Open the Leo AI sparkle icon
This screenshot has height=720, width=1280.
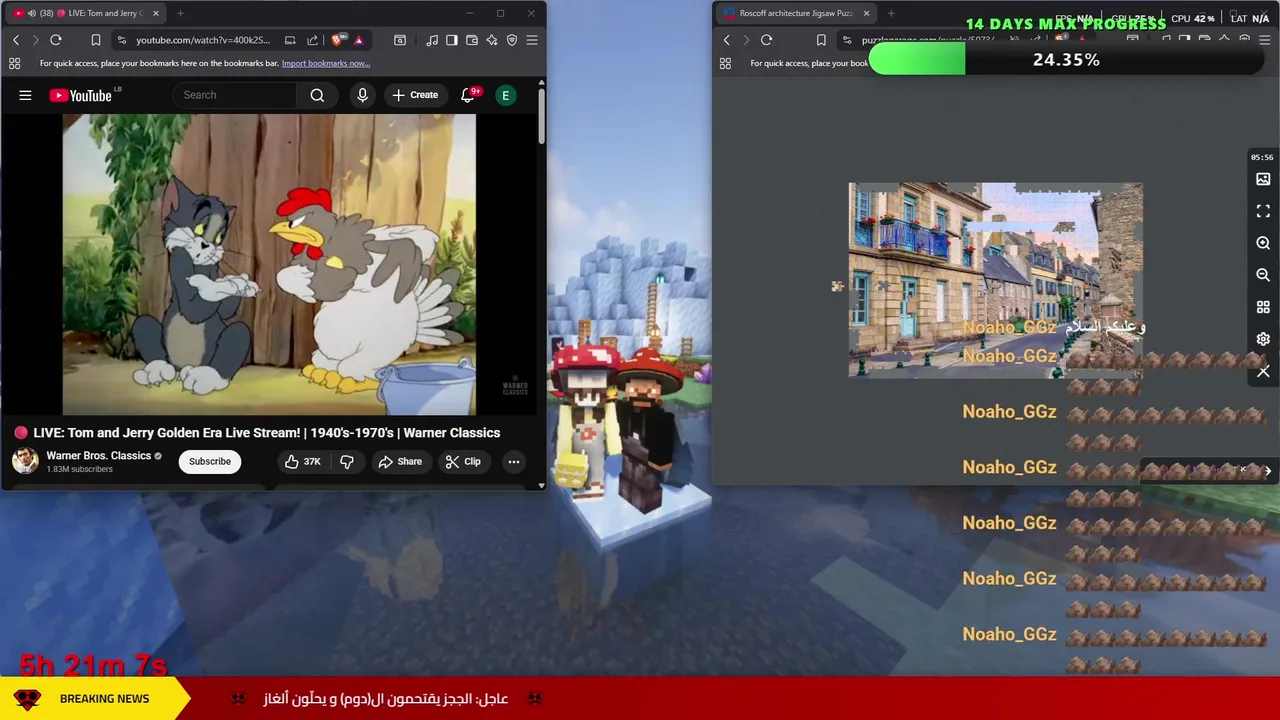pos(492,40)
